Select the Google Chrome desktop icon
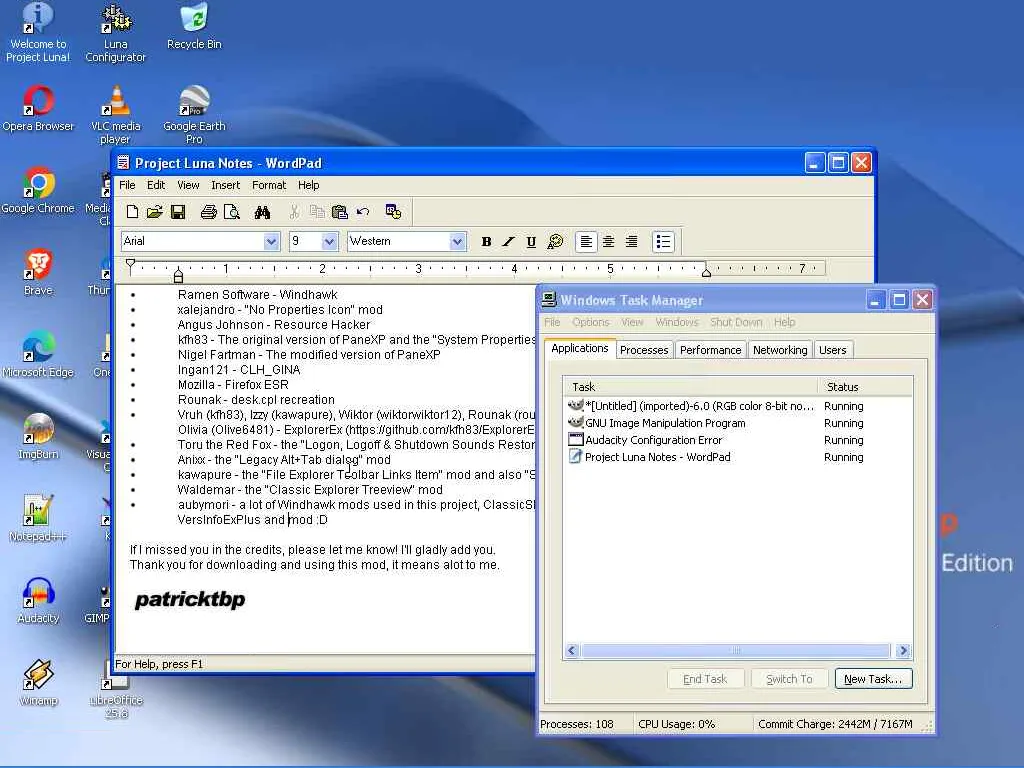The height and width of the screenshot is (768, 1024). coord(38,191)
